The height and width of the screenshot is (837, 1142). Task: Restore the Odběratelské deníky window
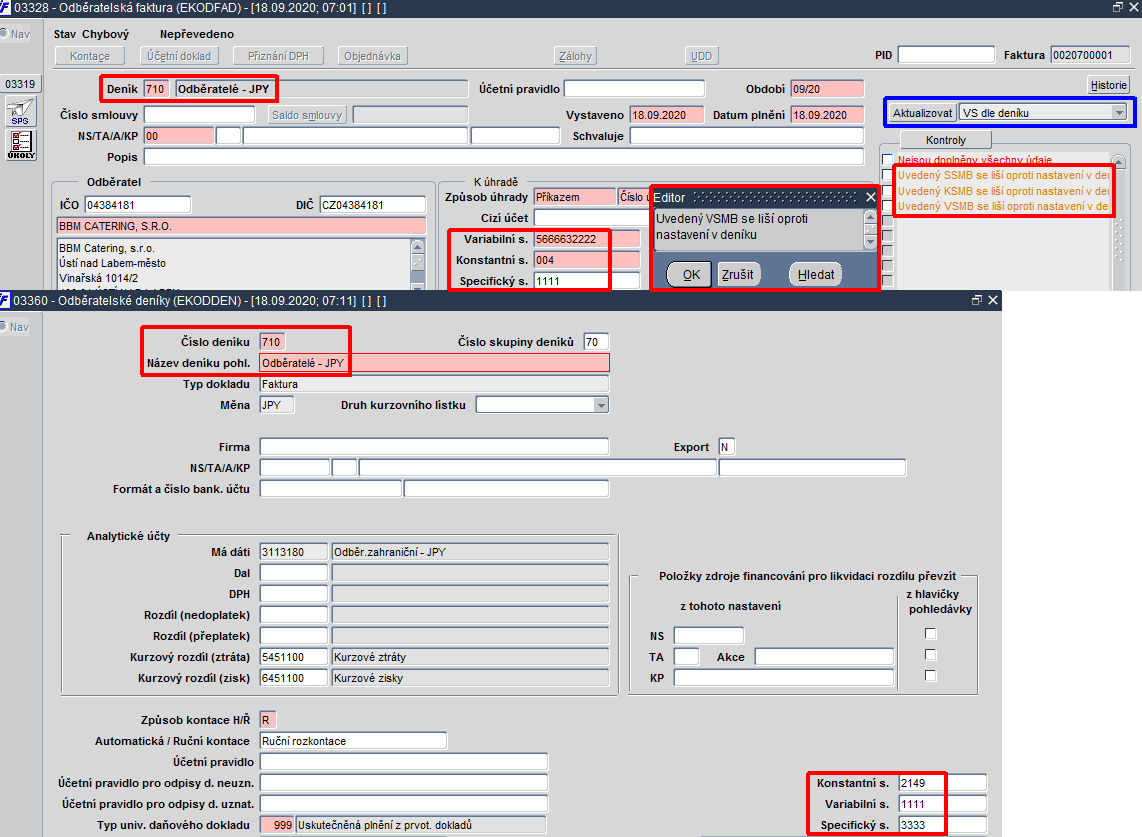tap(977, 300)
